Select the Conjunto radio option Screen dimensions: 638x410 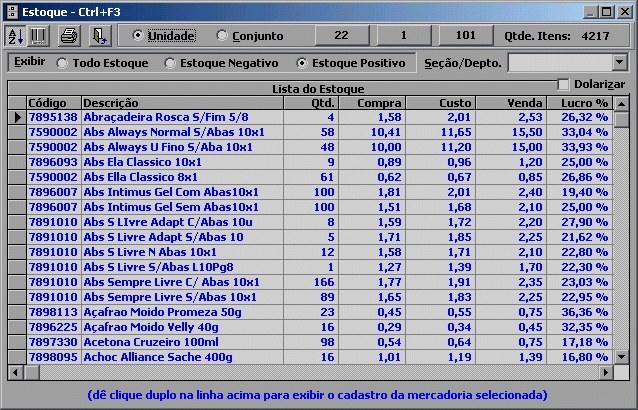coord(222,36)
